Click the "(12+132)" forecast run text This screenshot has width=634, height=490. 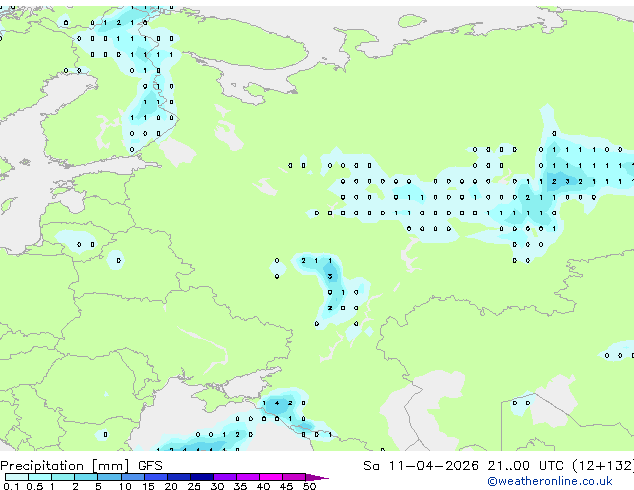click(x=603, y=466)
